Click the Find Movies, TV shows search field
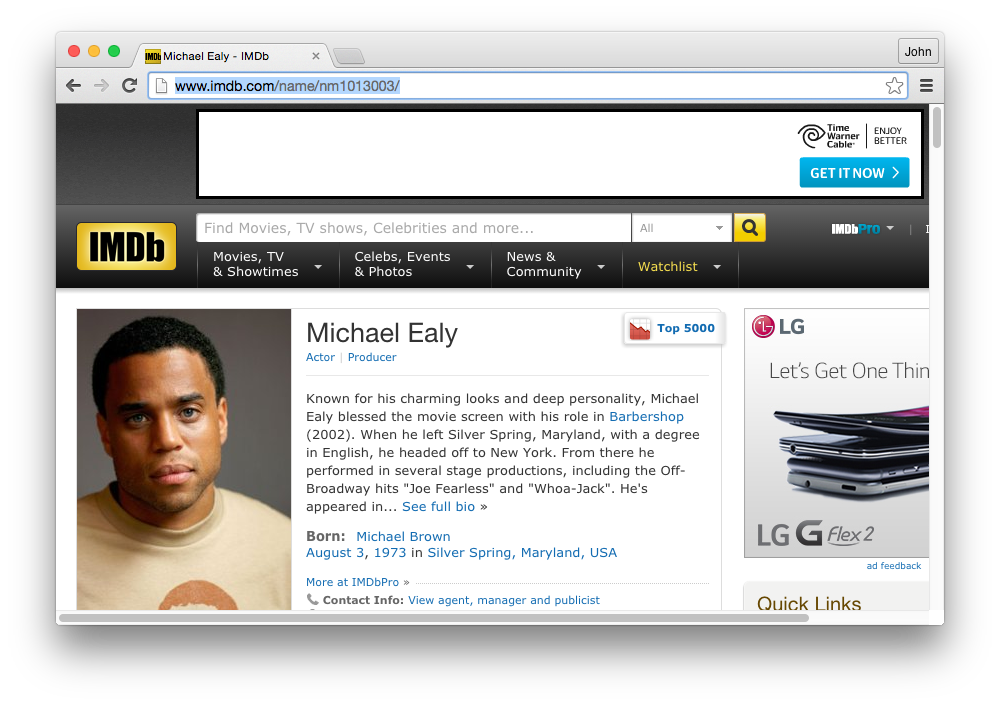The image size is (1000, 705). (413, 228)
